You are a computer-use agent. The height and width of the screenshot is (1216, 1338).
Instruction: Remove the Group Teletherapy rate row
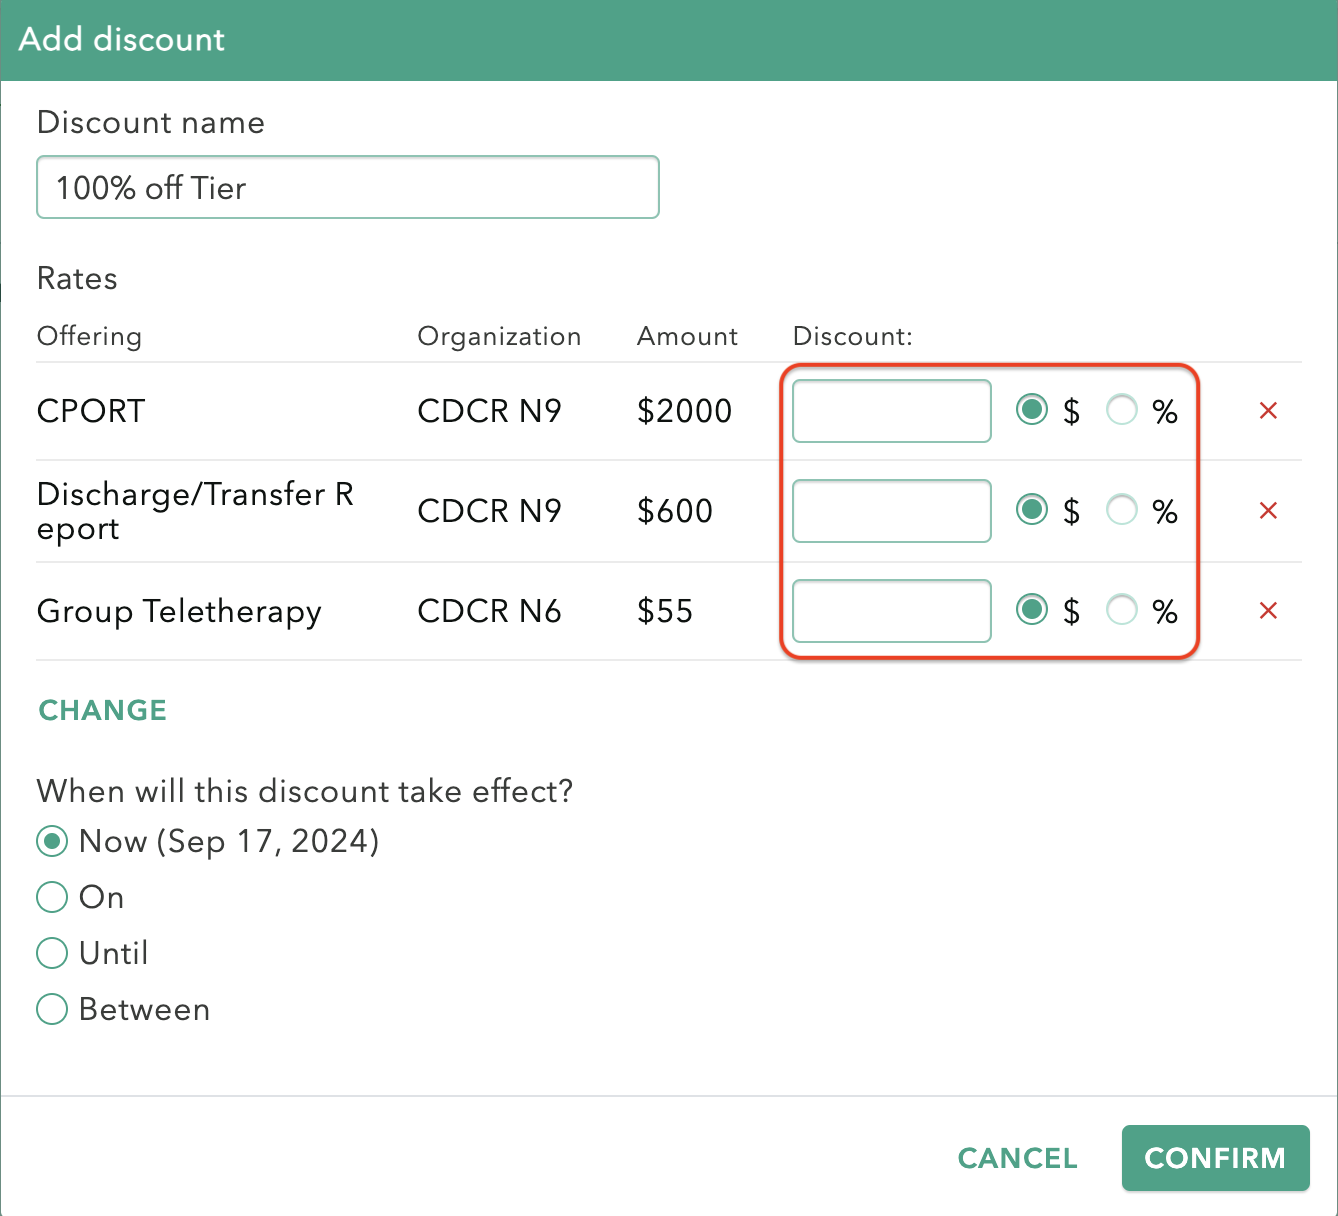coord(1268,610)
